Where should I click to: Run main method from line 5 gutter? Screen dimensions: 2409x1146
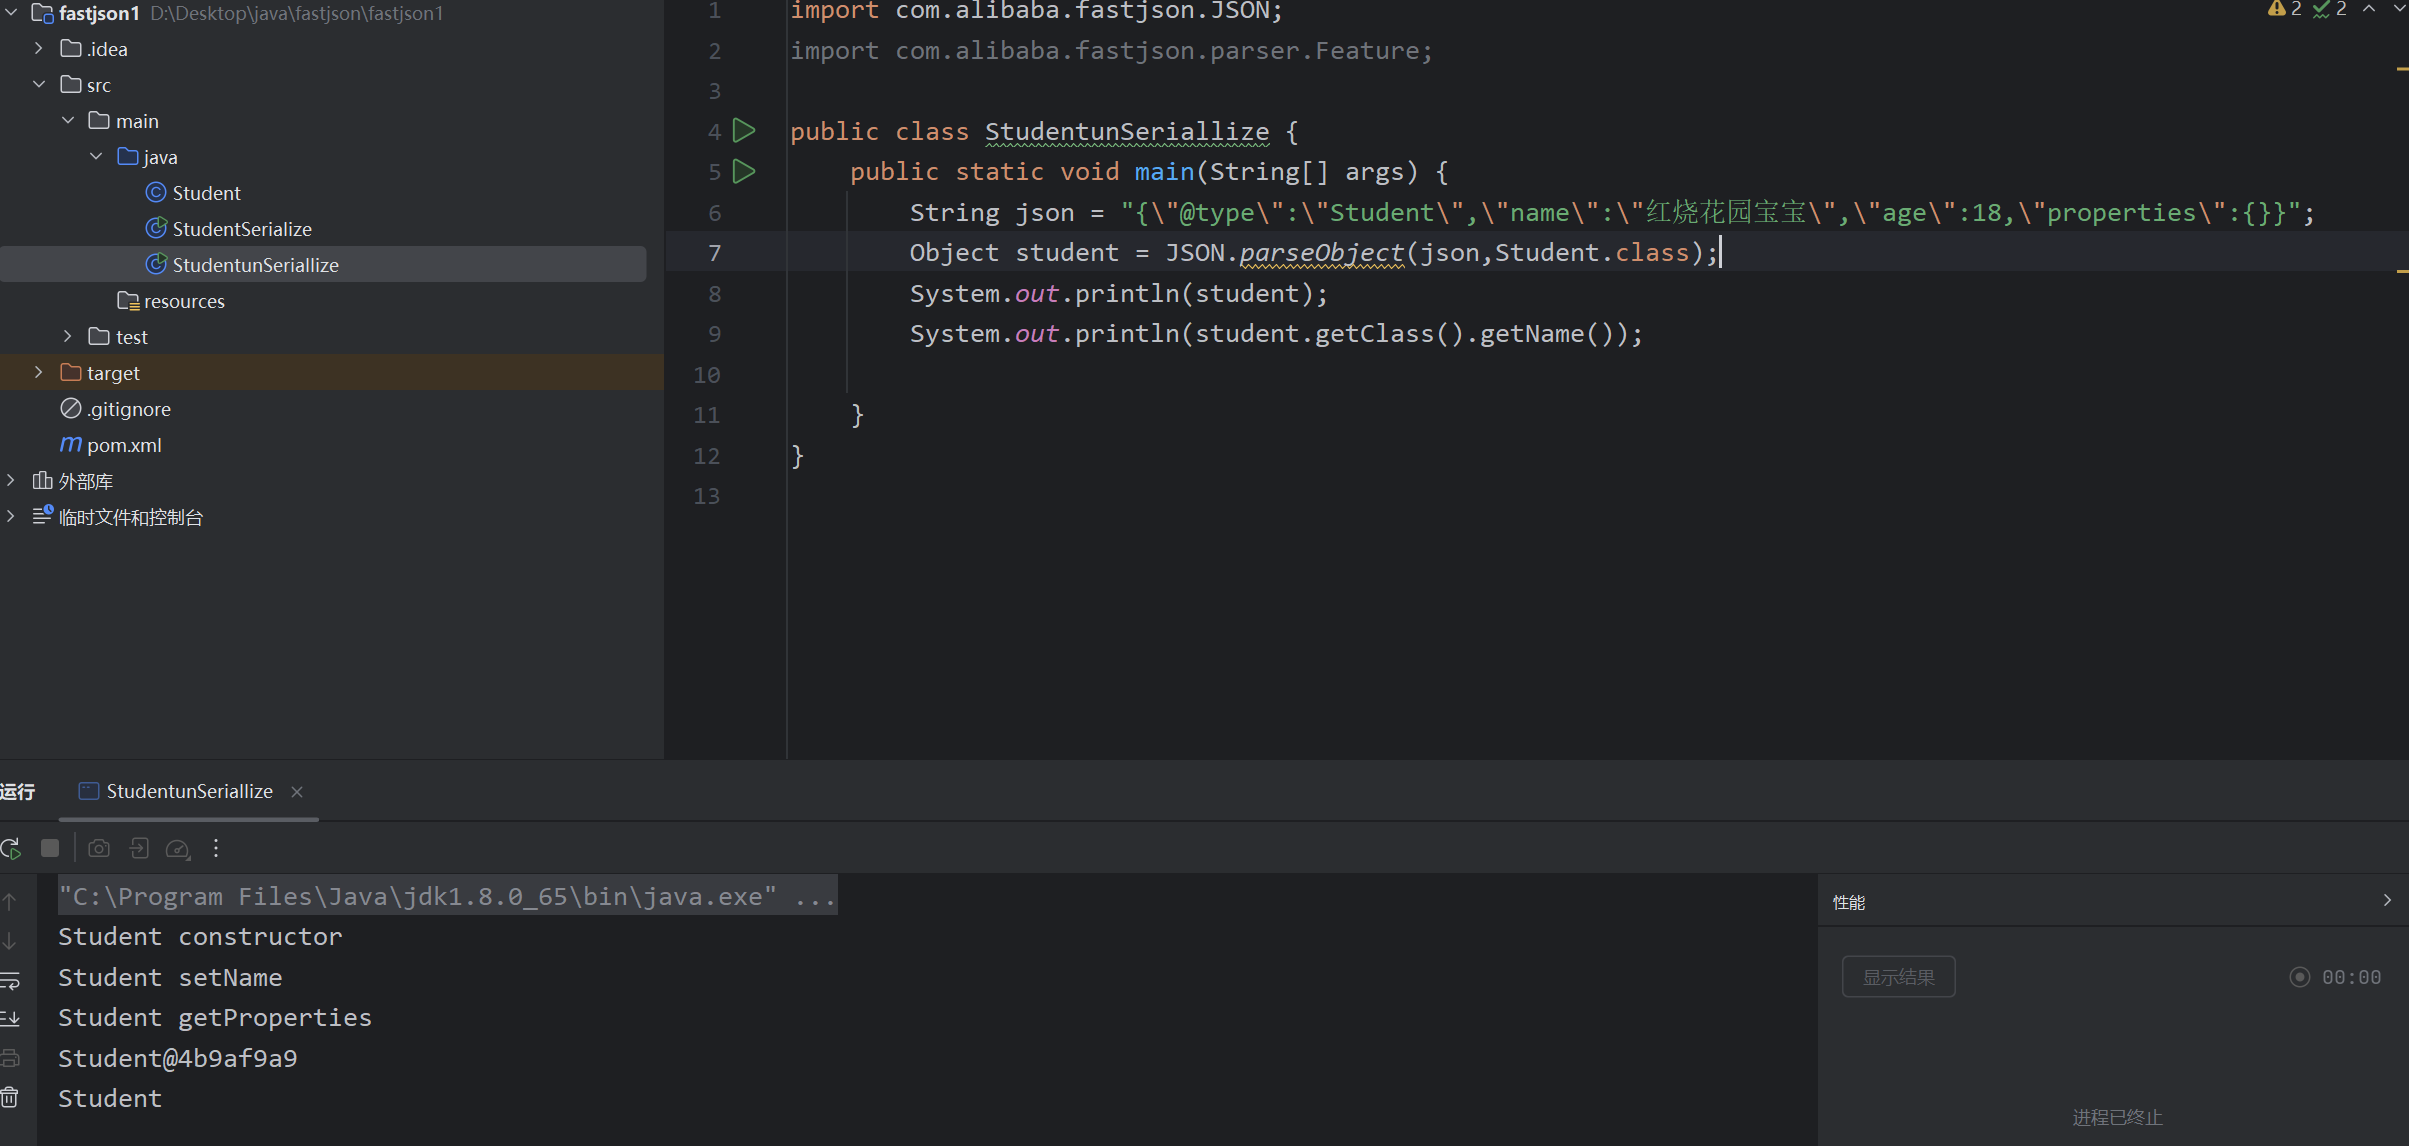point(744,171)
